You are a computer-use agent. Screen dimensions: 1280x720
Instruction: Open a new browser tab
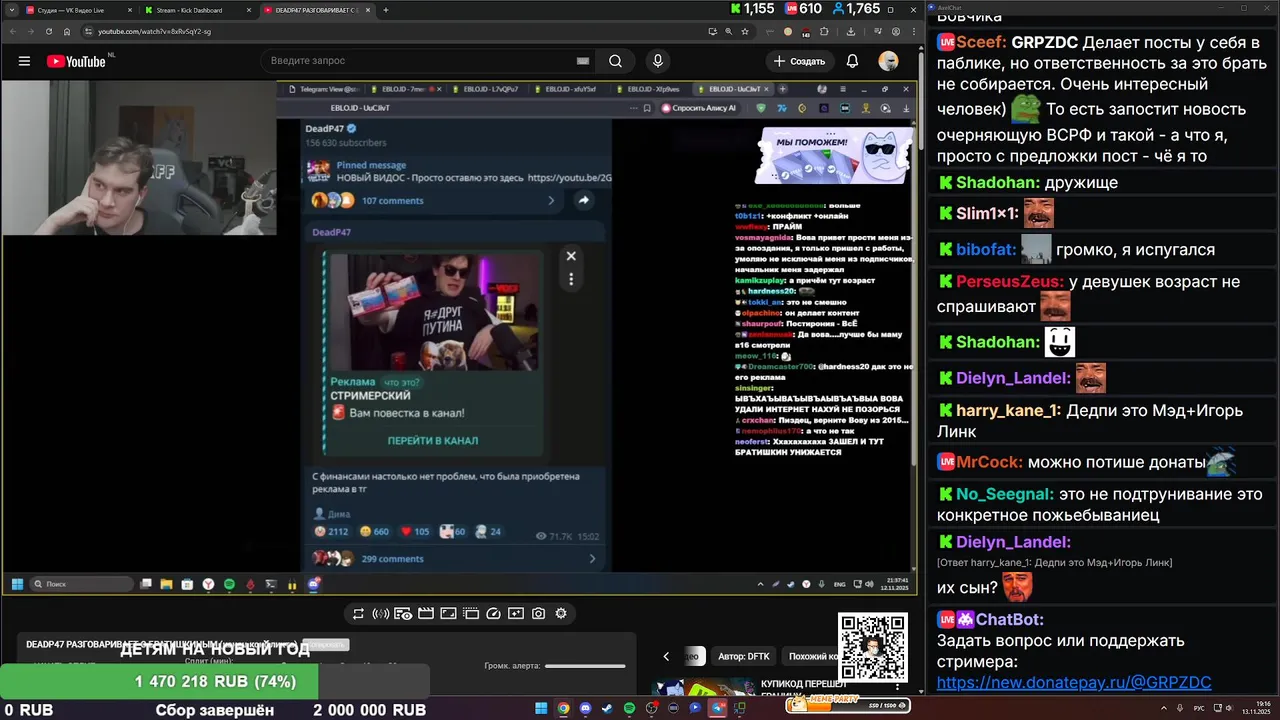coord(386,10)
